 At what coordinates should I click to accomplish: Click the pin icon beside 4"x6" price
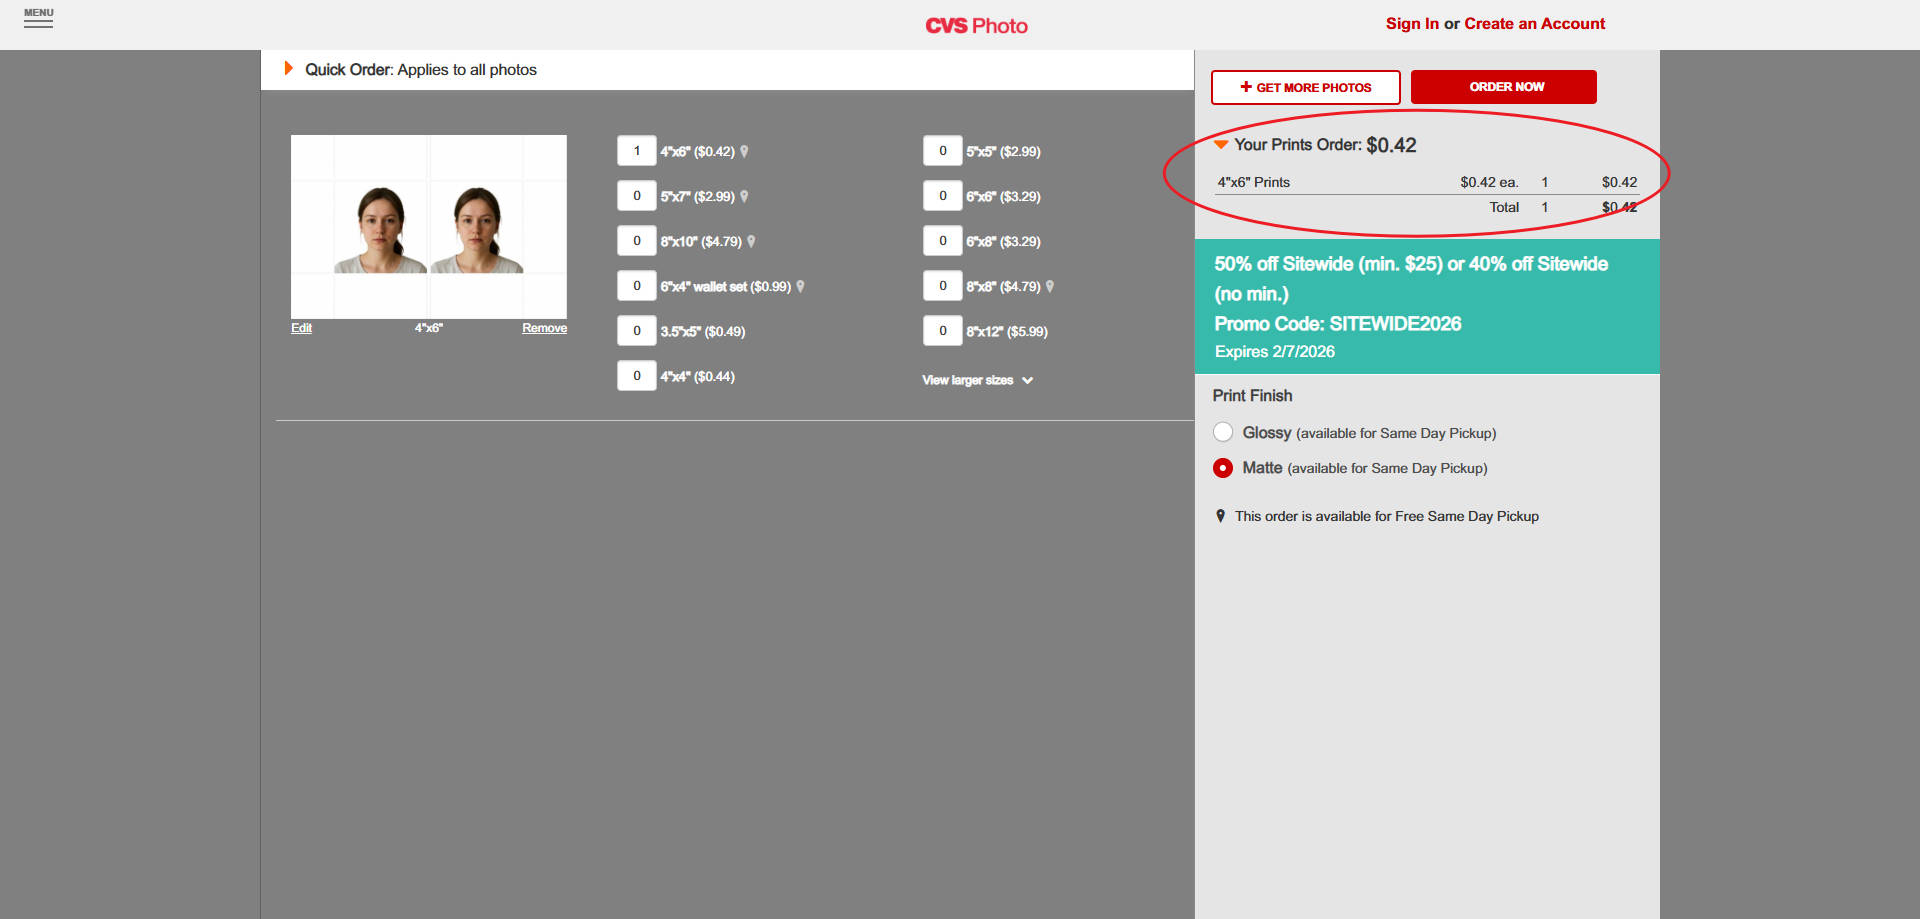[745, 151]
